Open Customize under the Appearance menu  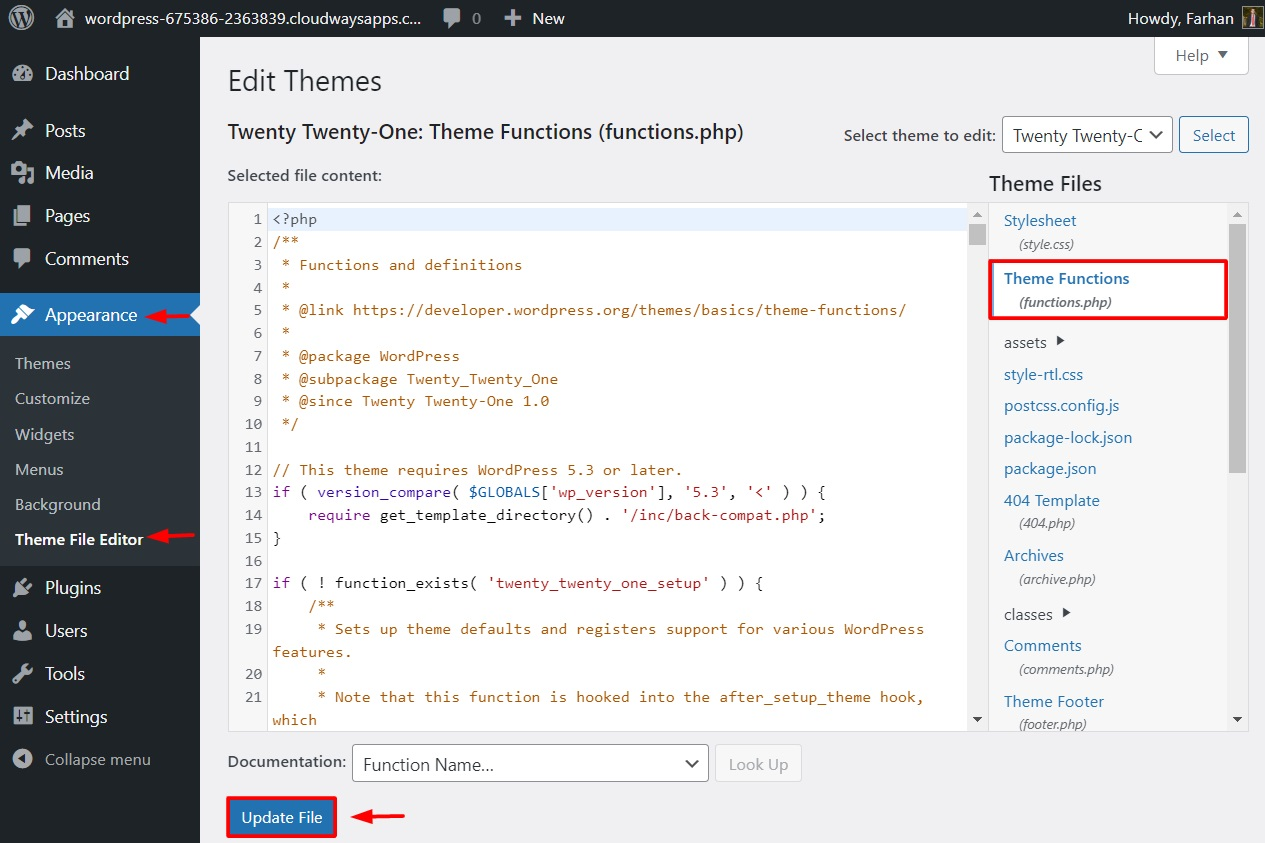click(51, 398)
